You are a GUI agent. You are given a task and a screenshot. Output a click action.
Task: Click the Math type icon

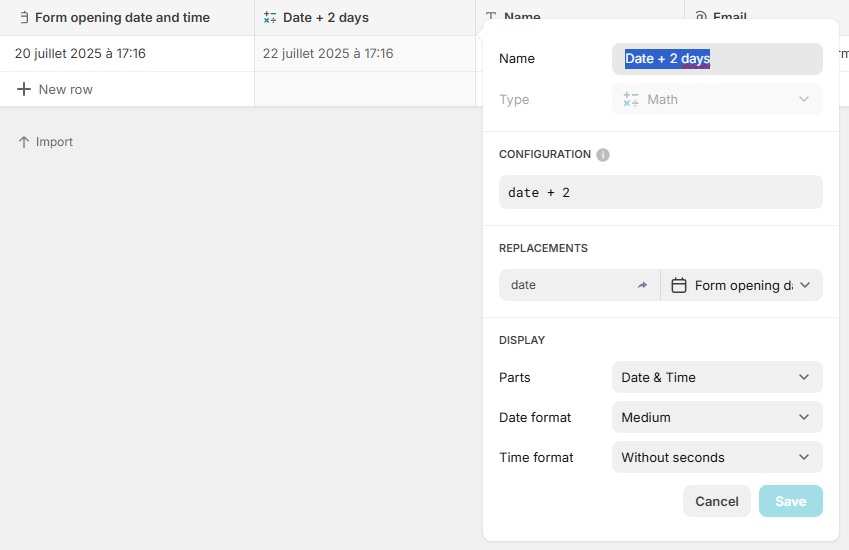pos(631,99)
